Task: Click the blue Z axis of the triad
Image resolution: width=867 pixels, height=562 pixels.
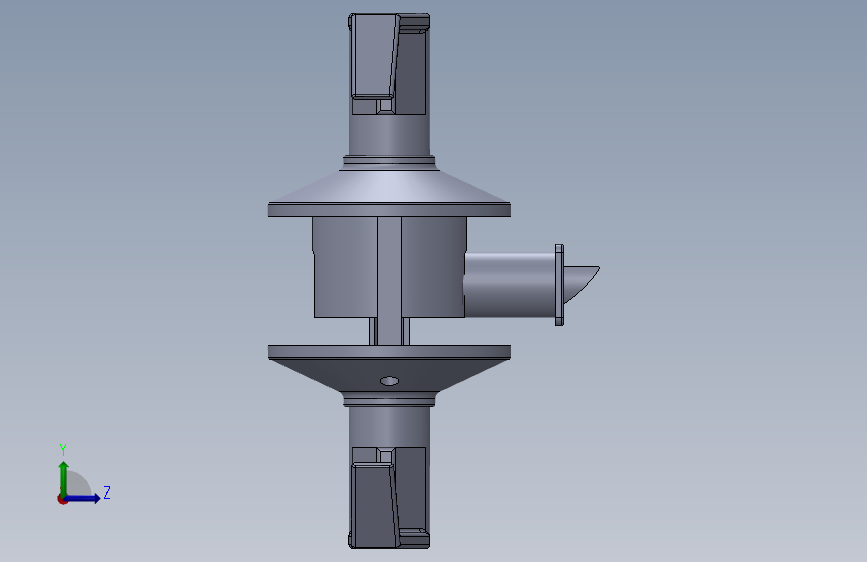Action: pos(83,498)
